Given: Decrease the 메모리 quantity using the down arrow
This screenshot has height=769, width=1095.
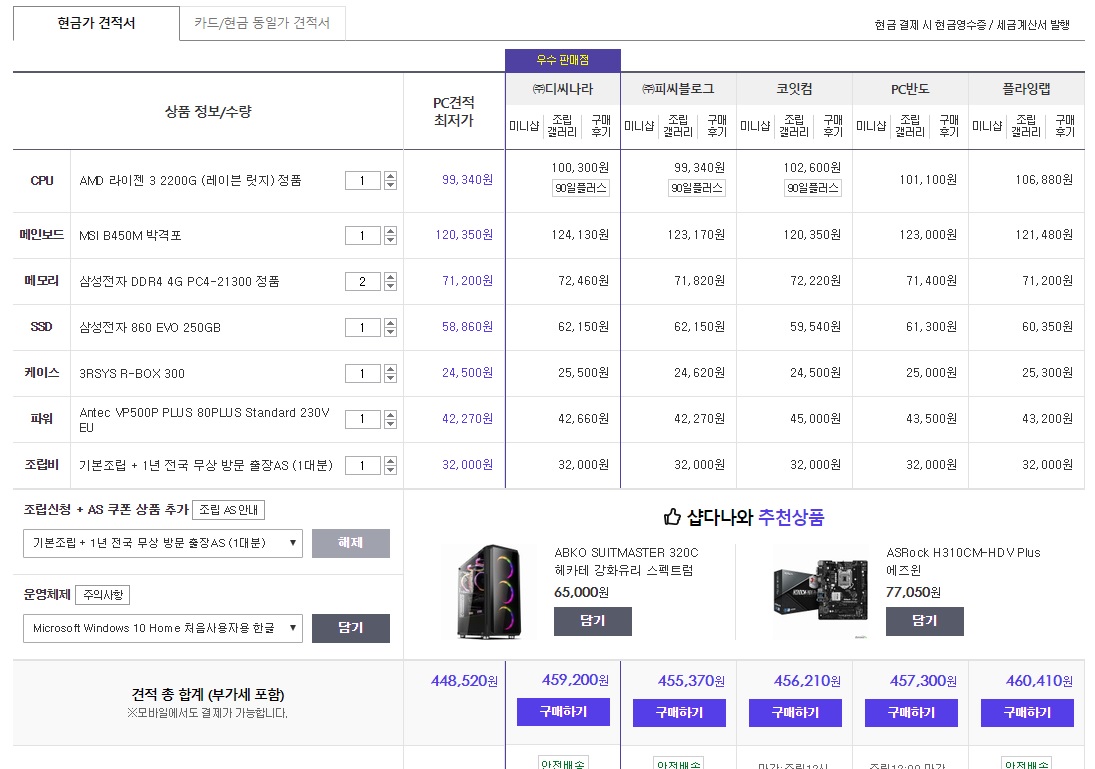Looking at the screenshot, I should click(x=390, y=286).
